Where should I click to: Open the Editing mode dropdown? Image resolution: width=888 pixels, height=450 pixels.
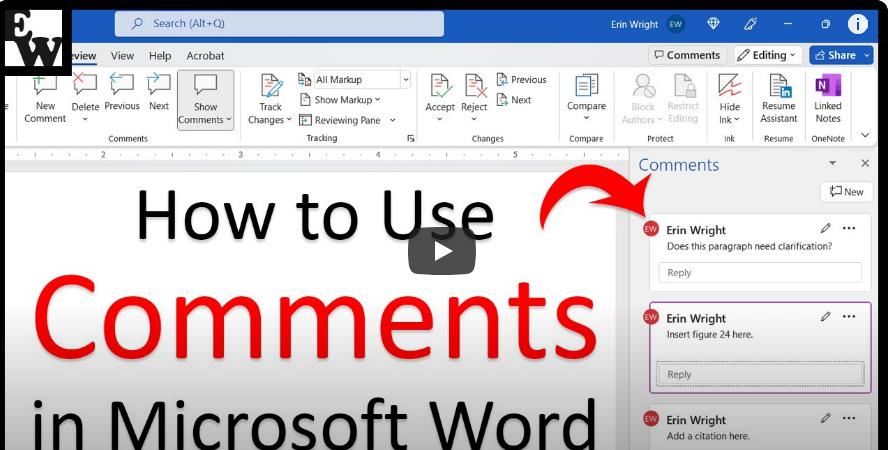coord(769,55)
